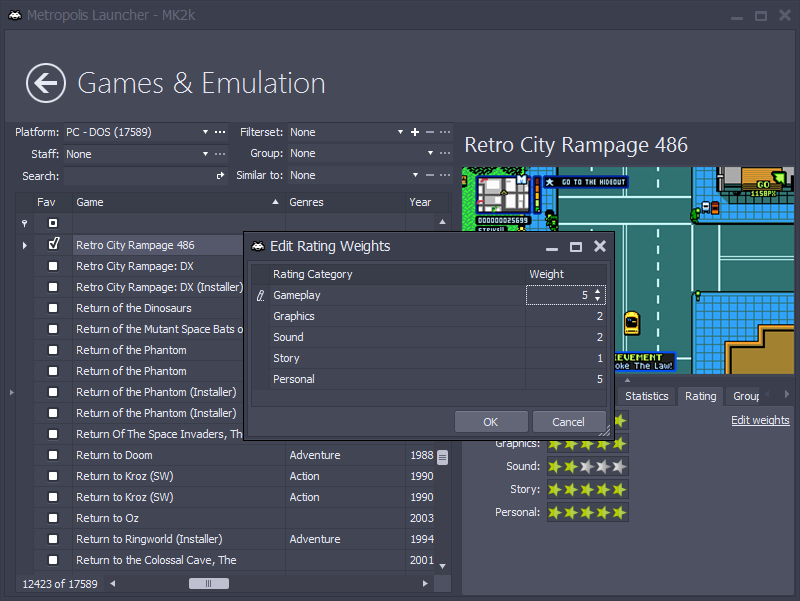Viewport: 800px width, 601px height.
Task: Click the game list scroll-up arrow
Action: click(442, 222)
